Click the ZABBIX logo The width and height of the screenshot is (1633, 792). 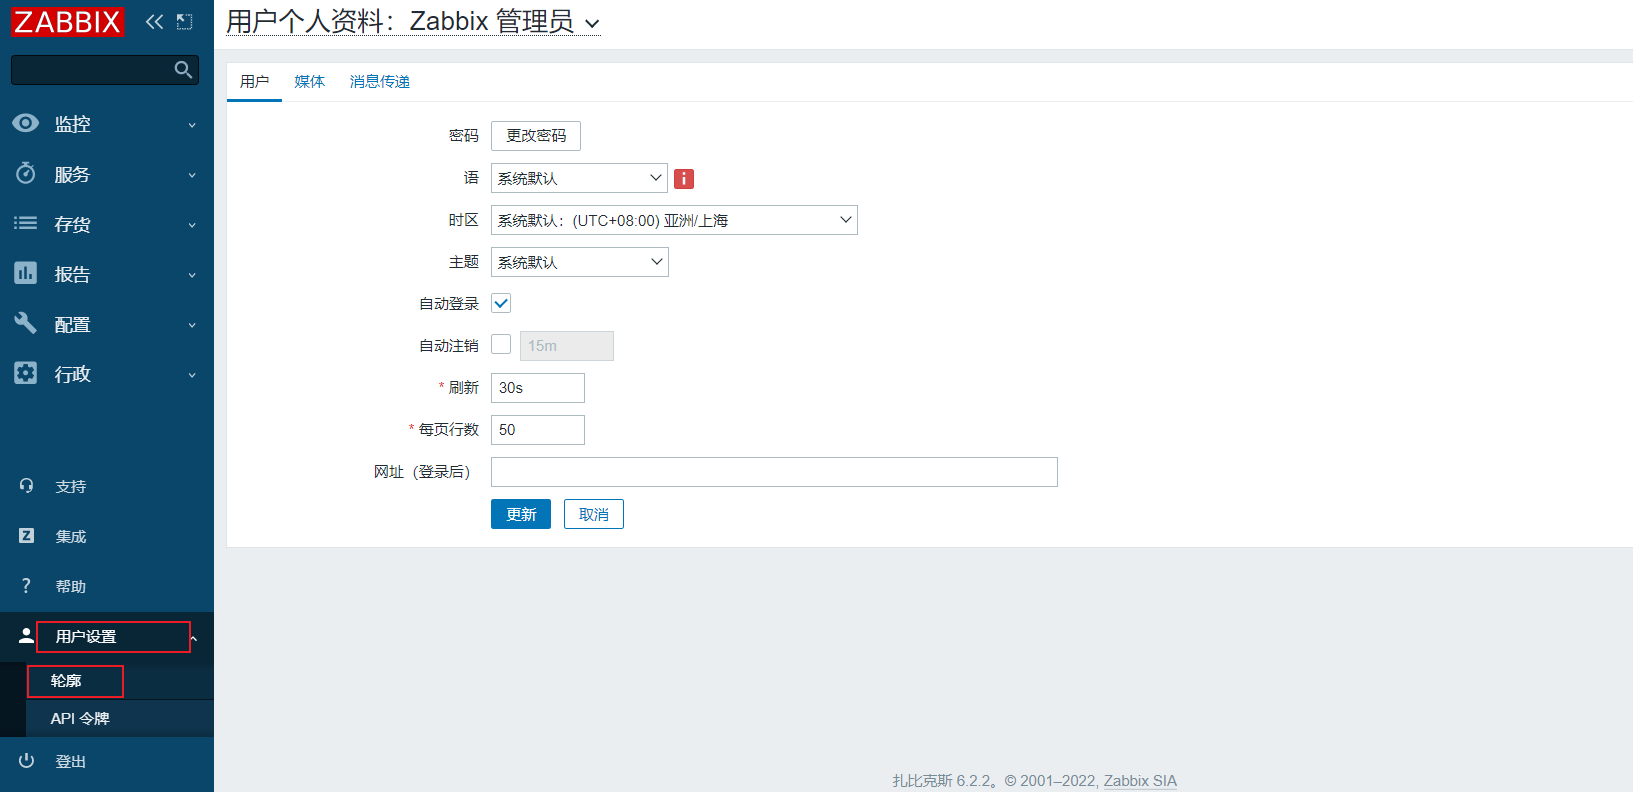68,22
